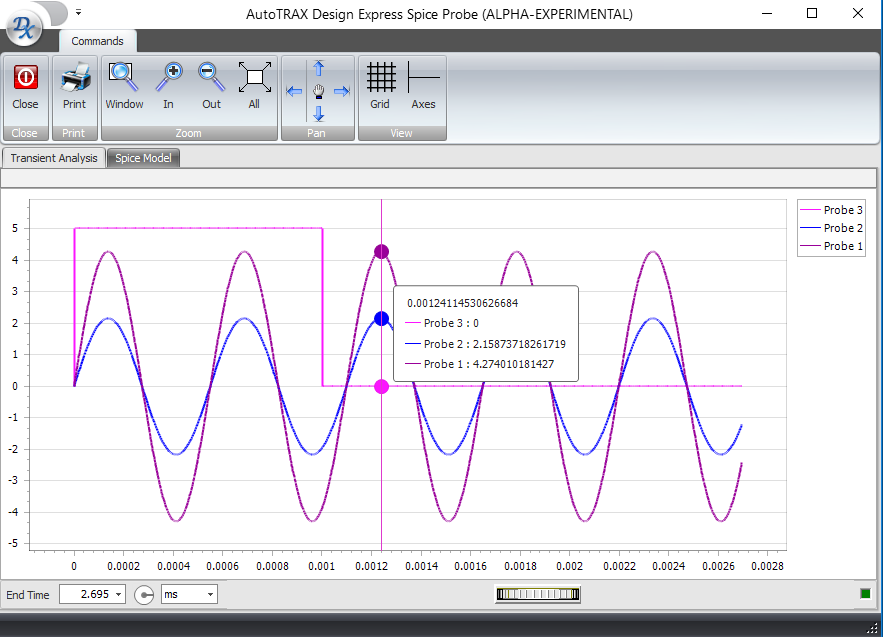Toggle the Axes display
The image size is (883, 637).
tap(423, 78)
